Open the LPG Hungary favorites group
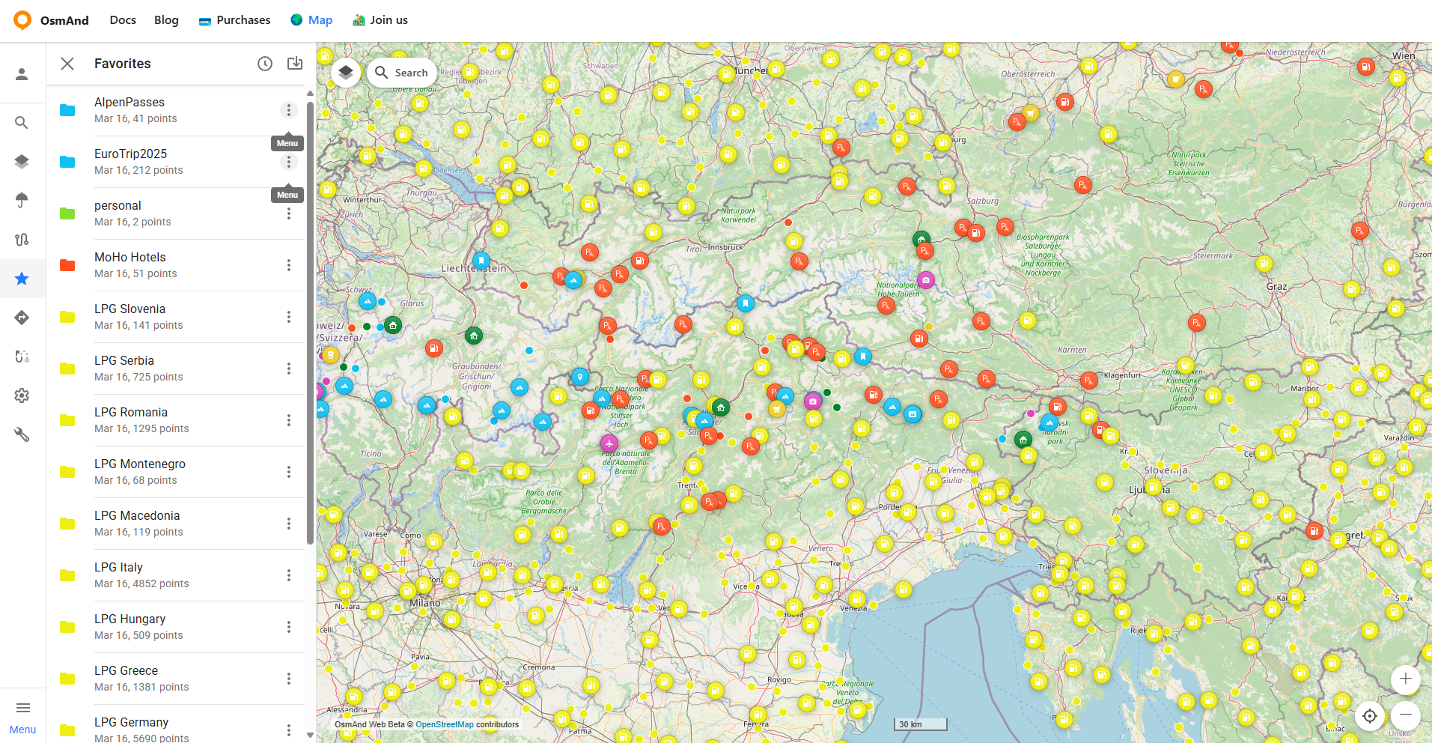1432x743 pixels. click(175, 627)
